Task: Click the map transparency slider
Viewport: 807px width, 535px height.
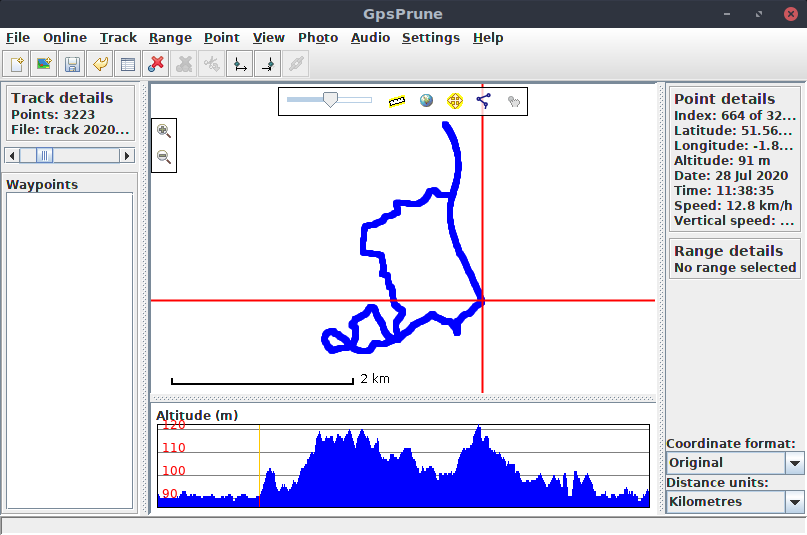Action: (x=329, y=100)
